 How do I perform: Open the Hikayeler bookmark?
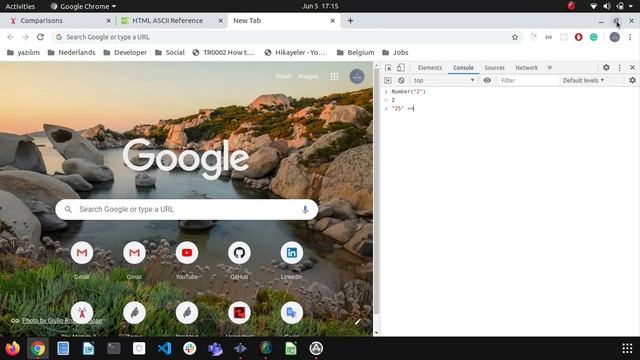296,52
